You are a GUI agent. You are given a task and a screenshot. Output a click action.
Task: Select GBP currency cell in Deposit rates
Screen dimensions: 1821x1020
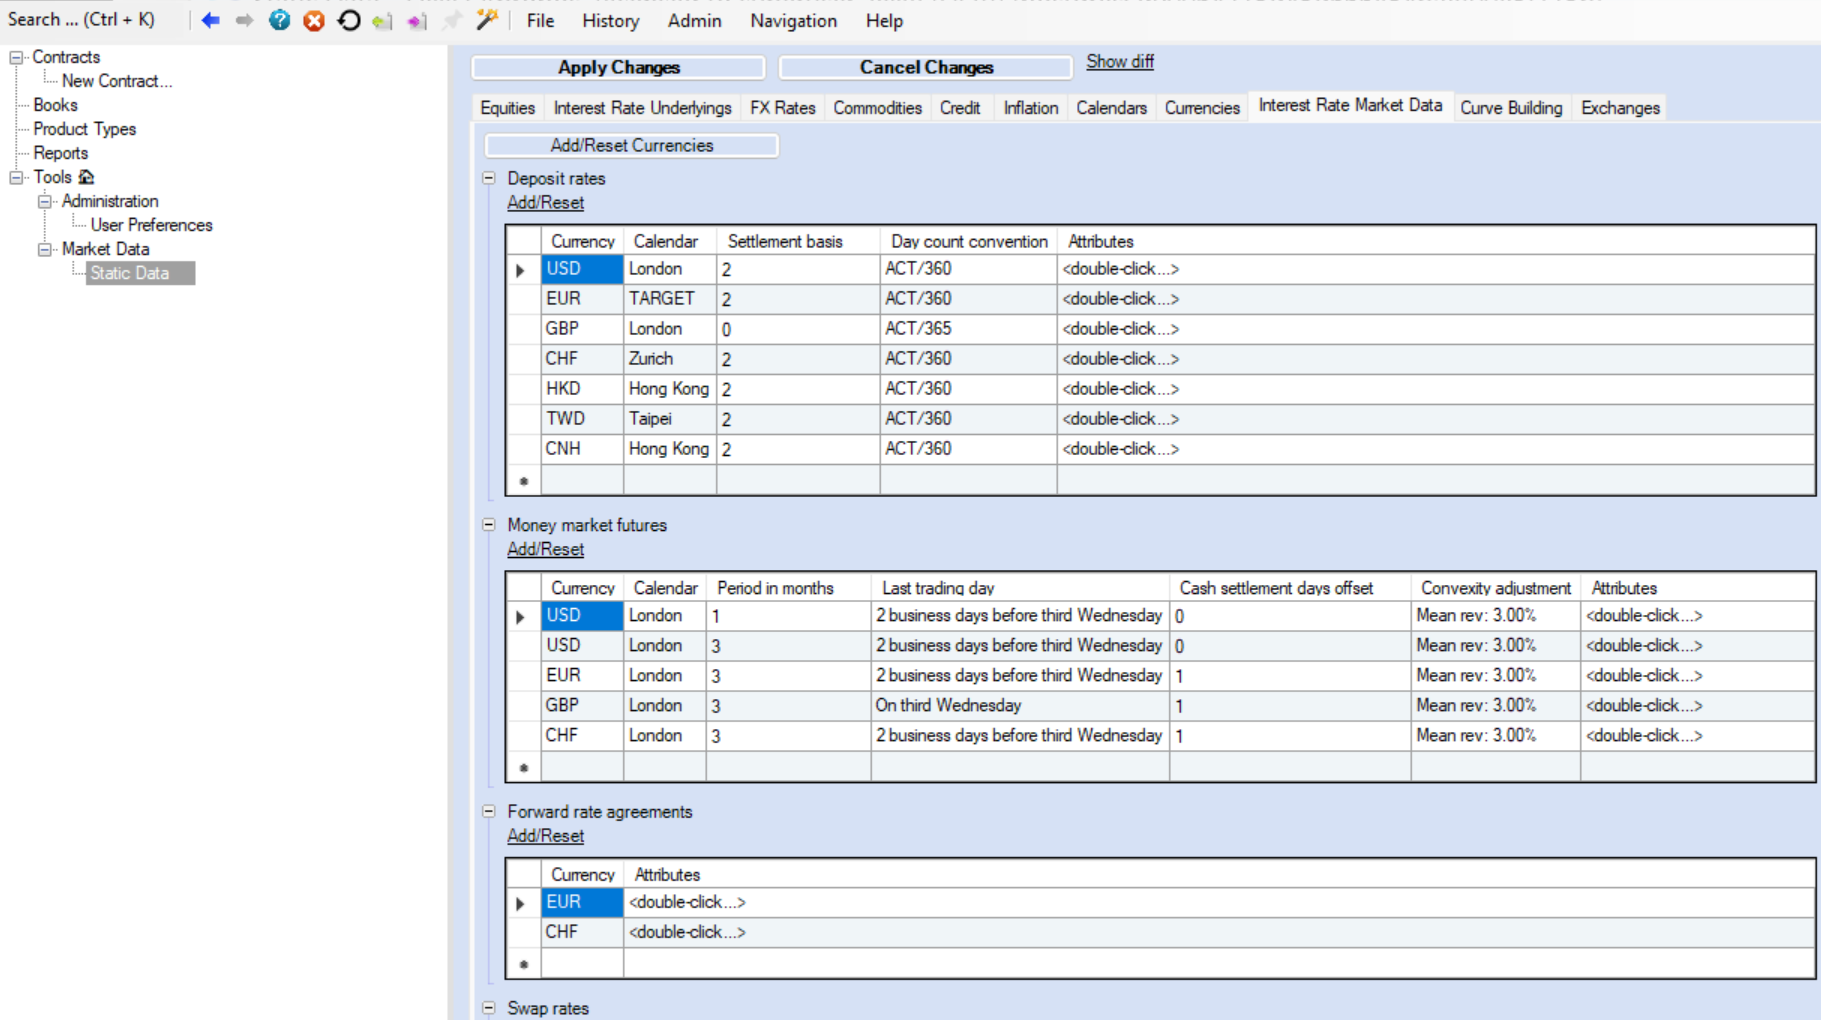[582, 329]
